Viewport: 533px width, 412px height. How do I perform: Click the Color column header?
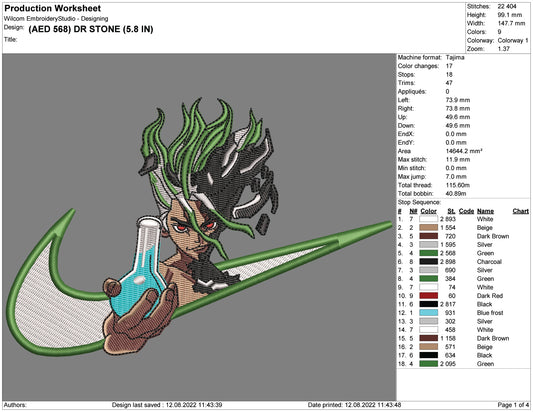pos(428,211)
